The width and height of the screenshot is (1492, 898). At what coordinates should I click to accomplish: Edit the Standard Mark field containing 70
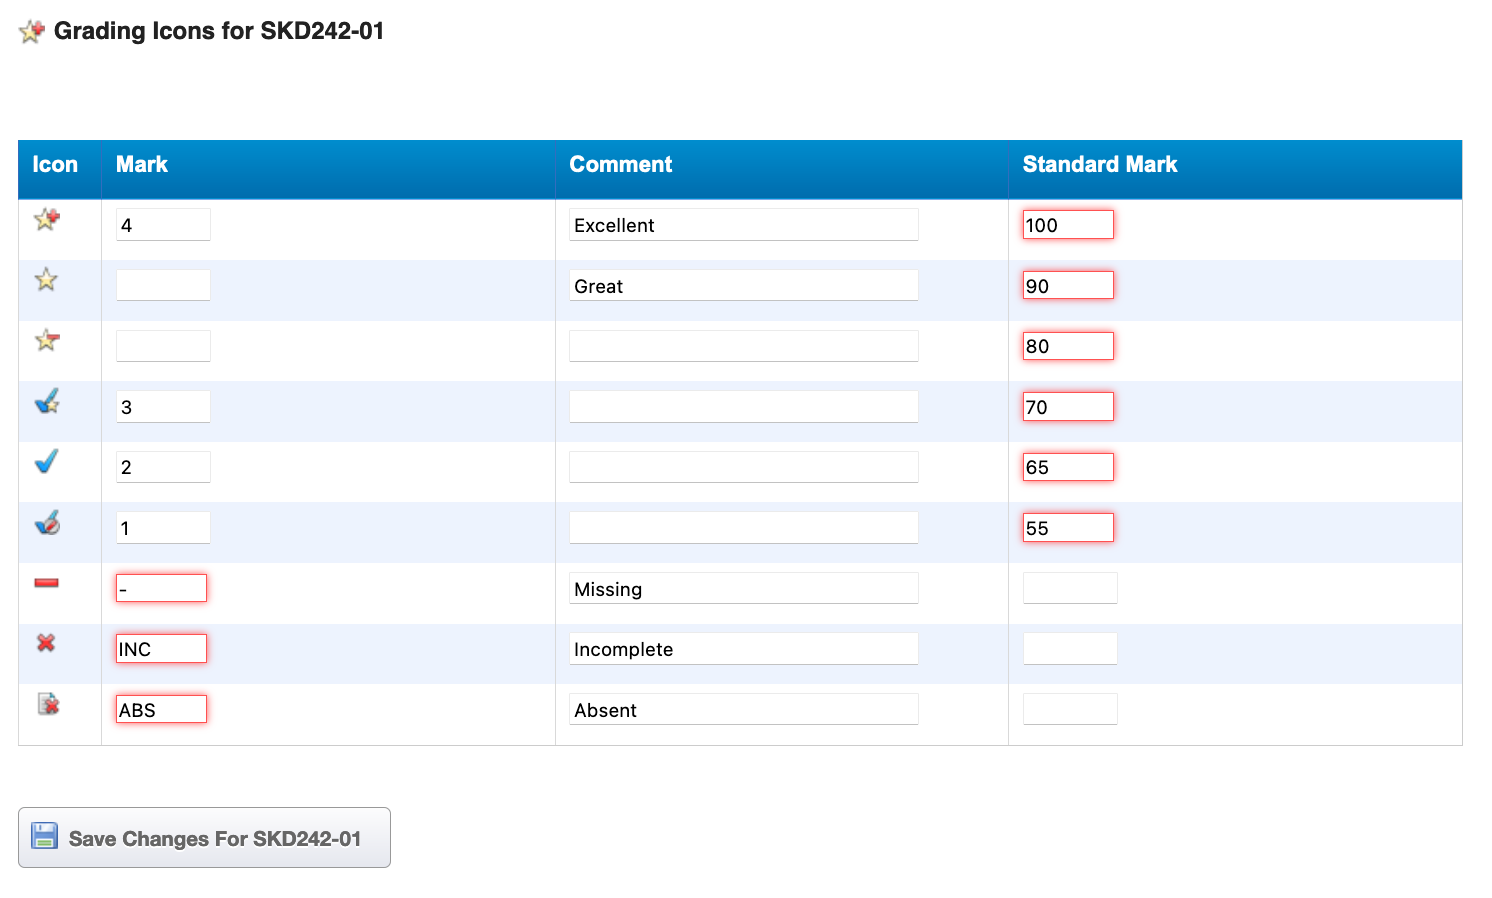click(x=1068, y=407)
